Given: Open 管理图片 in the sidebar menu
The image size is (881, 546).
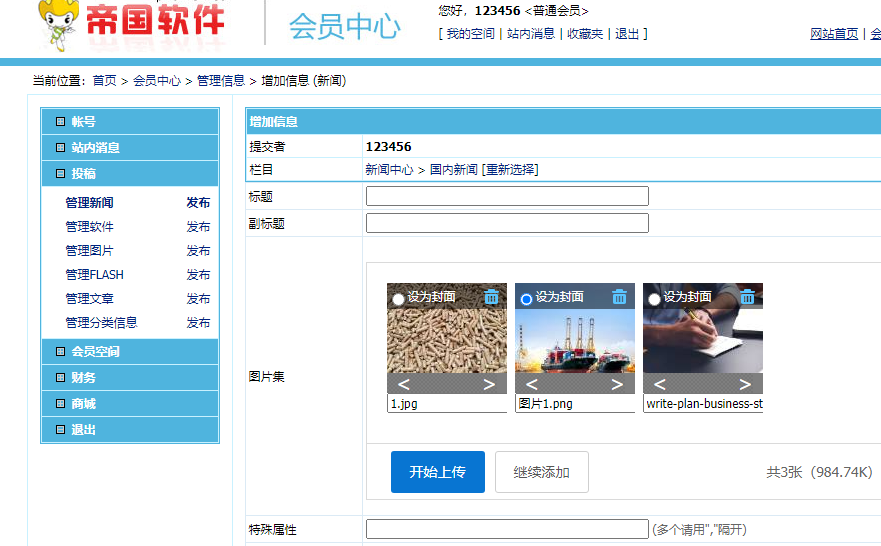Looking at the screenshot, I should pyautogui.click(x=89, y=251).
